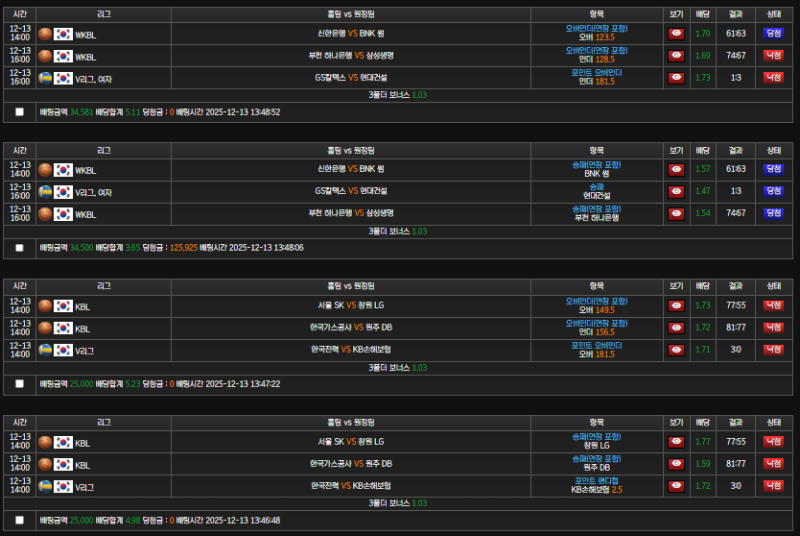Screen dimensions: 800x536
Task: Click basketball icon on 부천 하나은행 언더 128.5 row
Action: point(45,56)
